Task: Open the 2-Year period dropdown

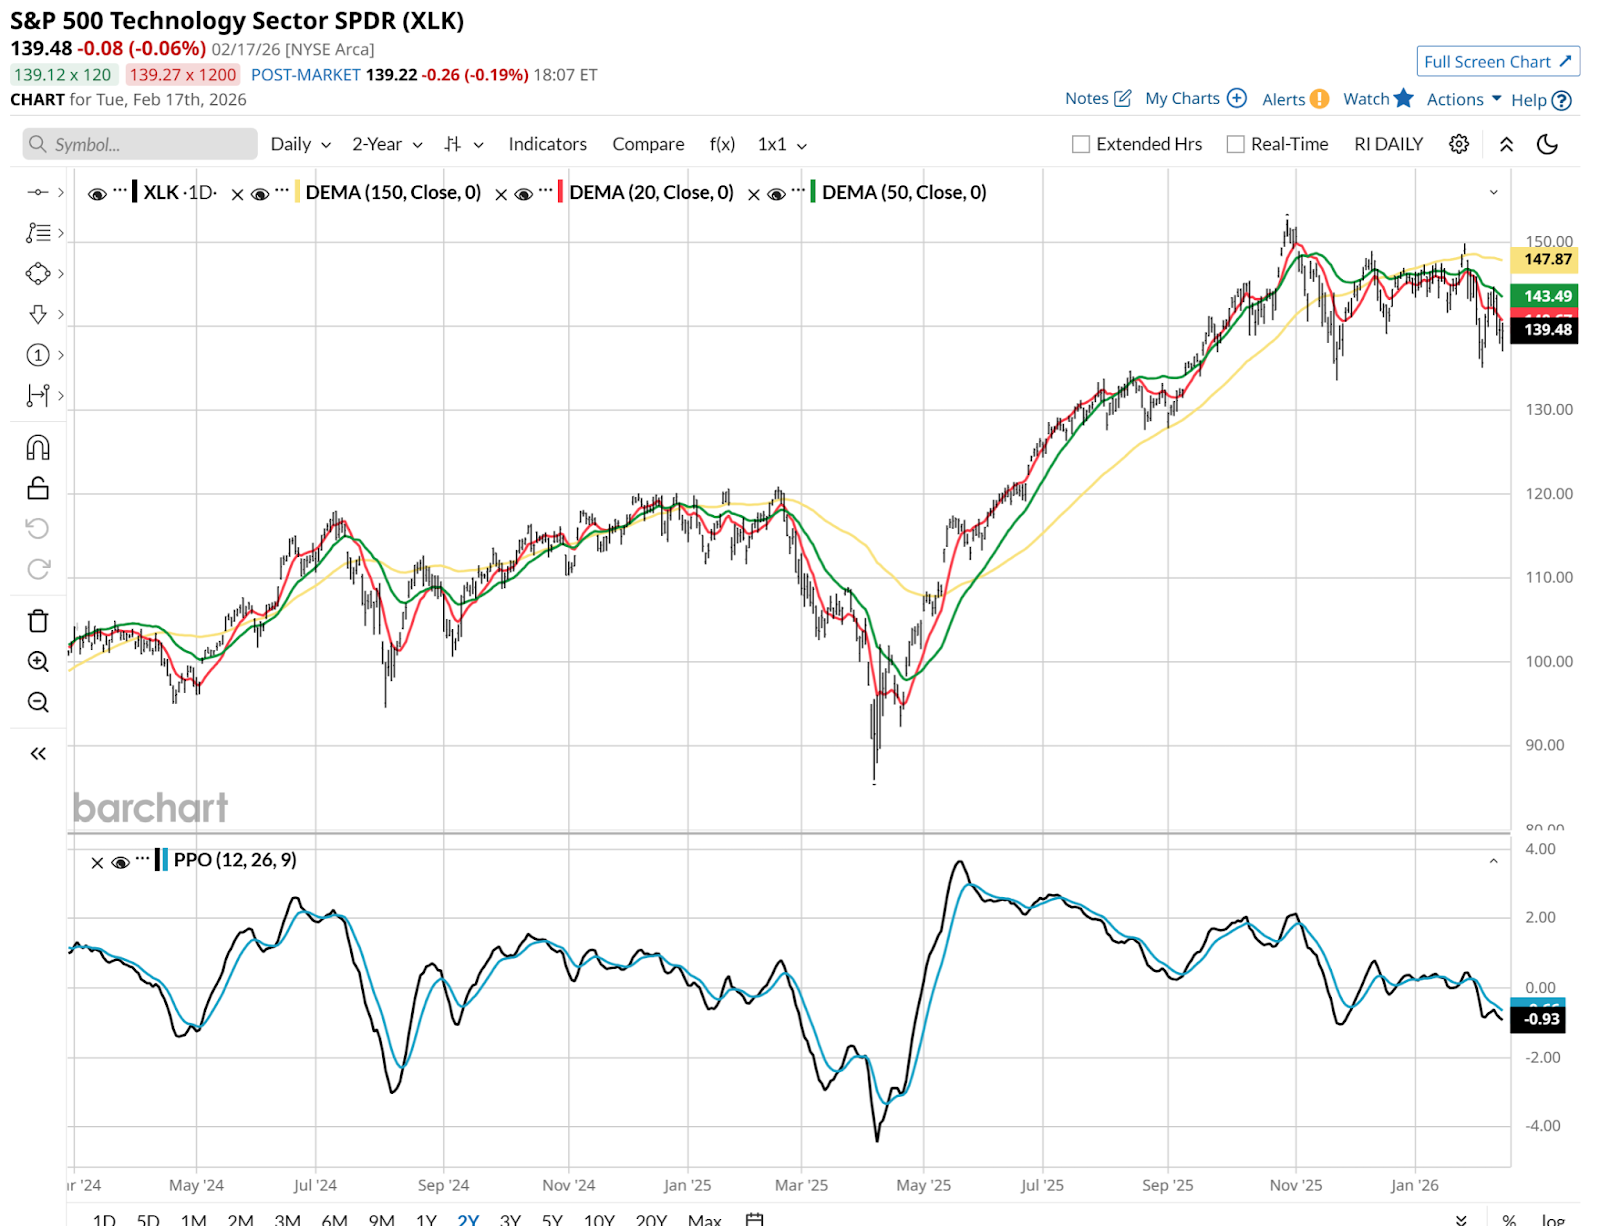Action: (387, 144)
